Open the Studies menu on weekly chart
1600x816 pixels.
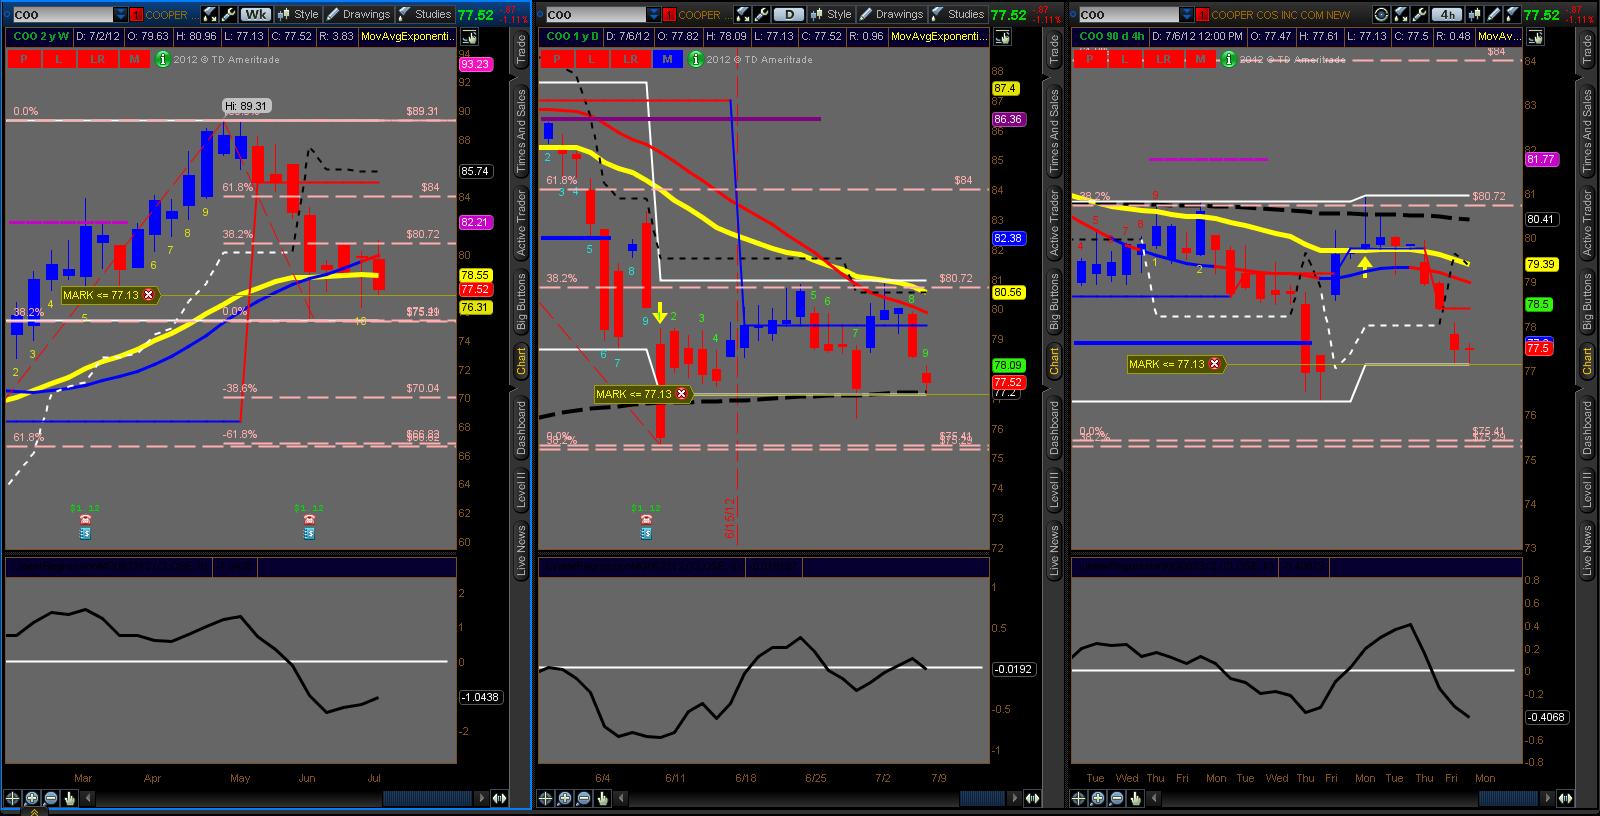425,15
